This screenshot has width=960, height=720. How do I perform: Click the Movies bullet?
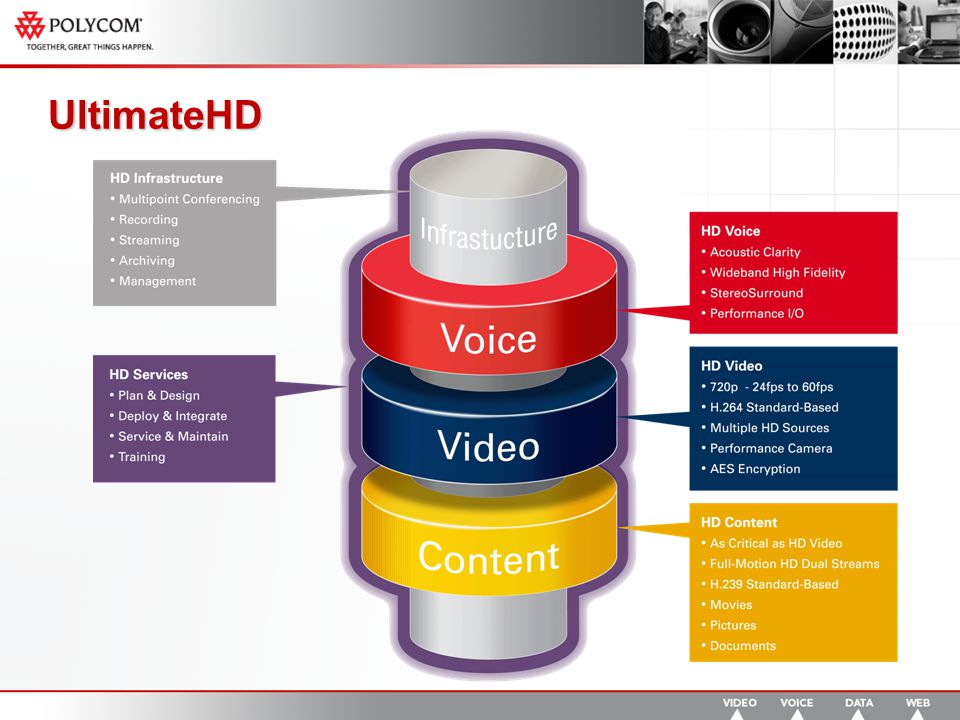727,605
